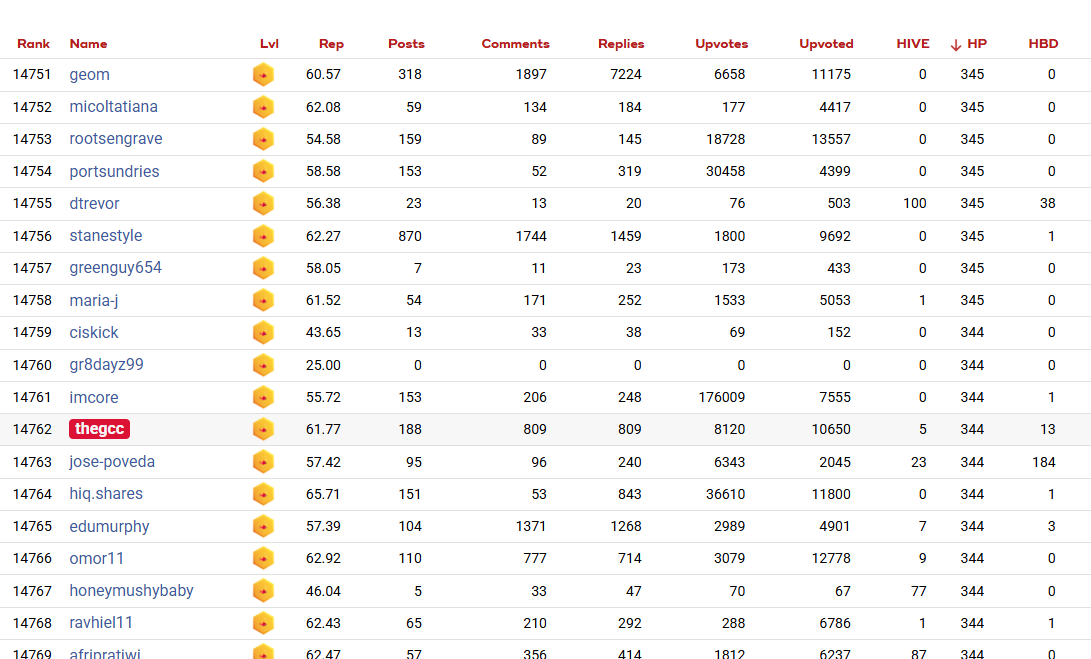The image size is (1091, 659).
Task: Click the level badge icon in dtrevor's row
Action: [x=263, y=204]
